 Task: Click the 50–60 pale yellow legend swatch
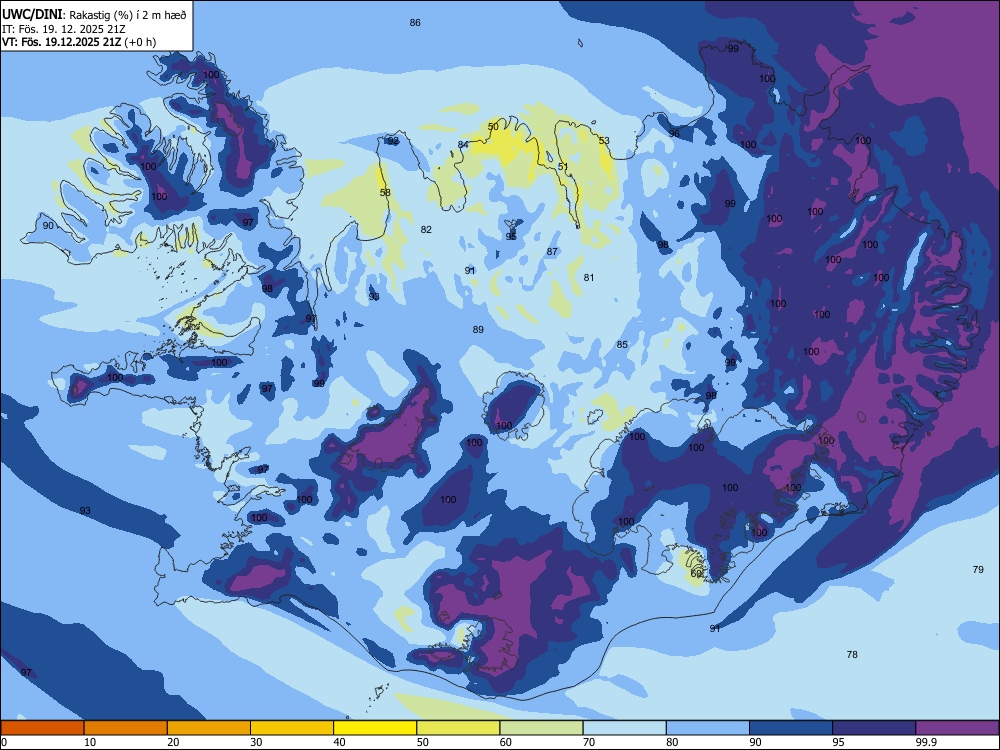[x=458, y=728]
